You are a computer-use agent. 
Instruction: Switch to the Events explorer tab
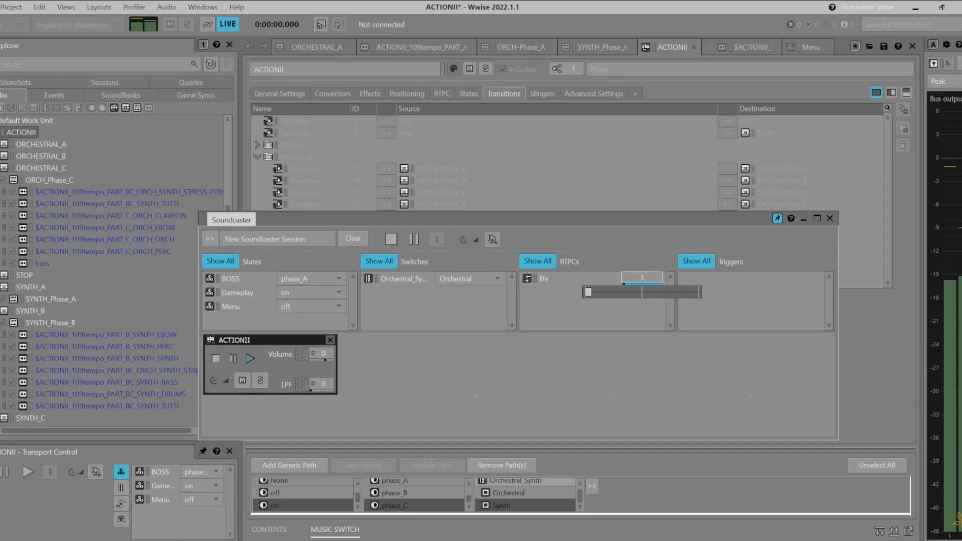[x=54, y=95]
